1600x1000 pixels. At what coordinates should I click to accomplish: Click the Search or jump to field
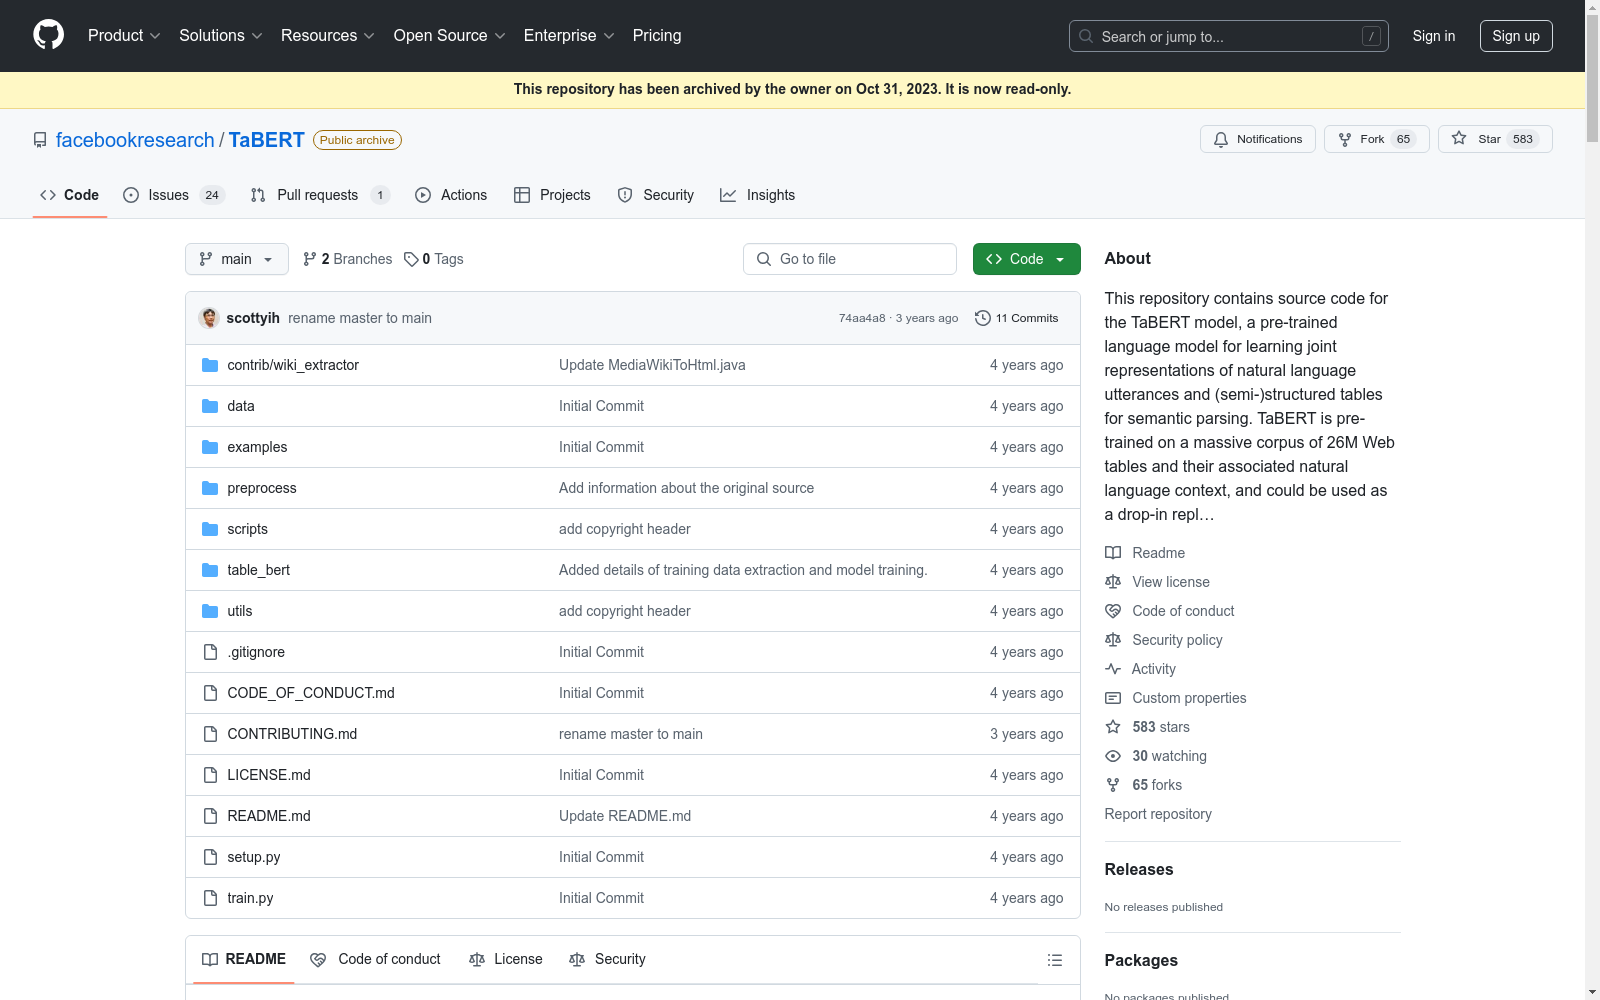[1229, 36]
